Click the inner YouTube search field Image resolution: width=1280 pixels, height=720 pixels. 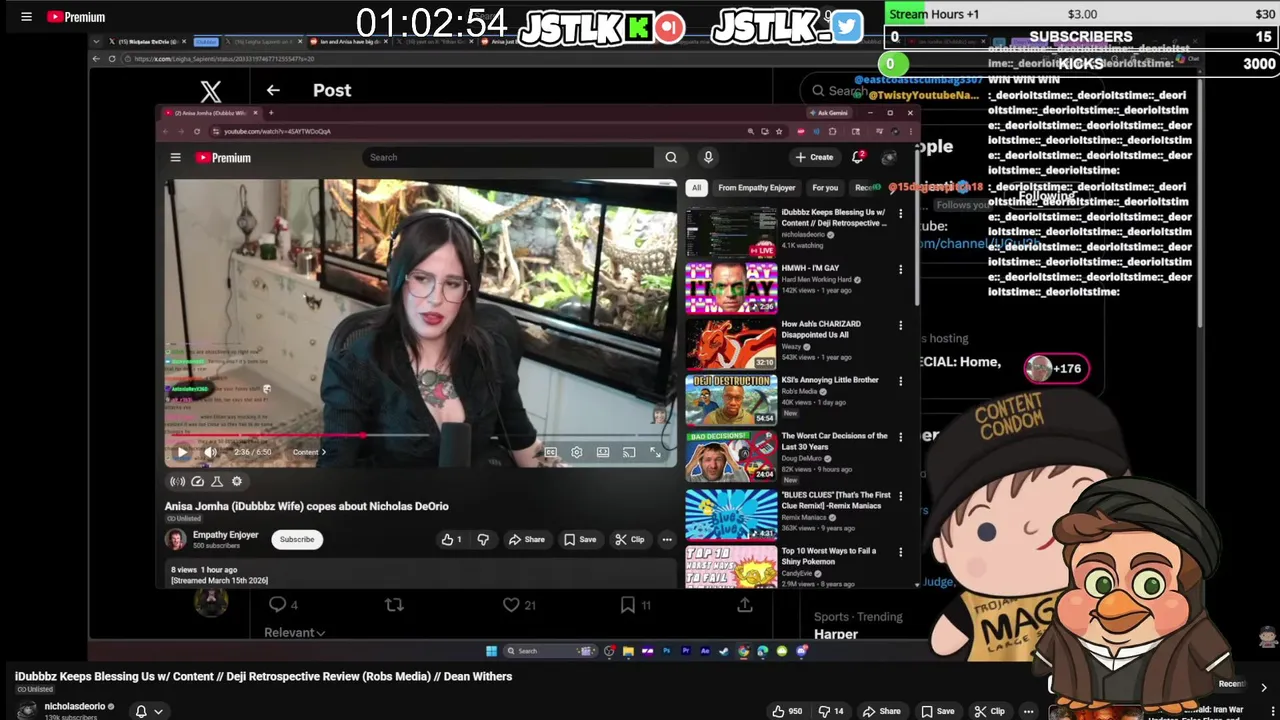click(x=508, y=157)
